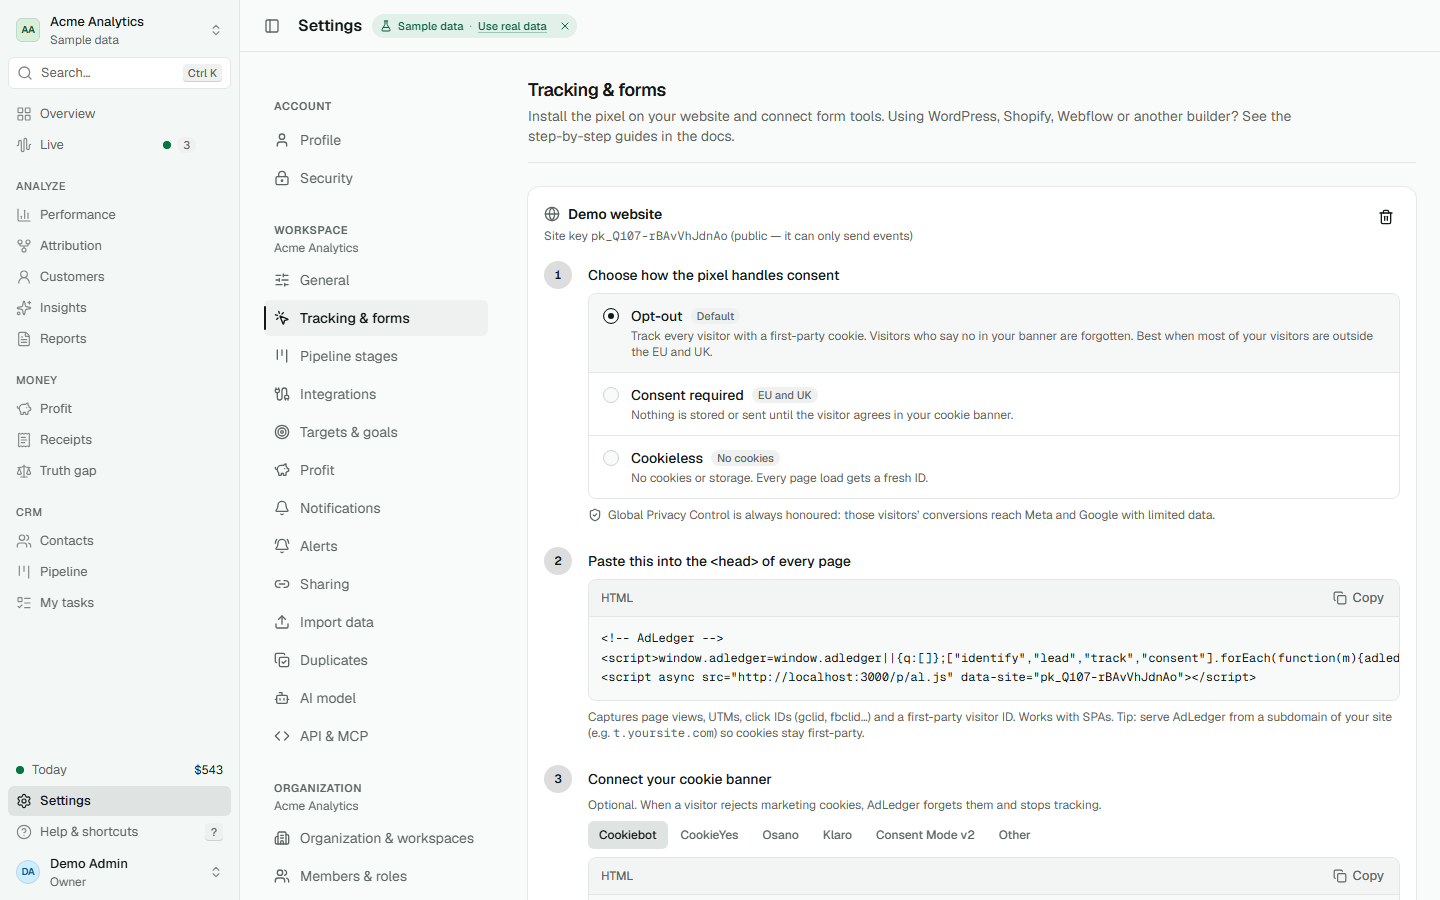This screenshot has width=1440, height=900.
Task: Switch to the Cookiebot tab
Action: (628, 835)
